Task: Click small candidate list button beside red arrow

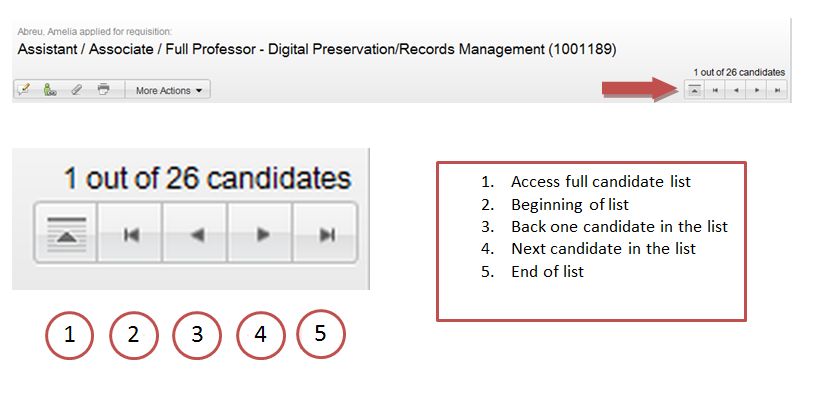Action: [x=694, y=90]
